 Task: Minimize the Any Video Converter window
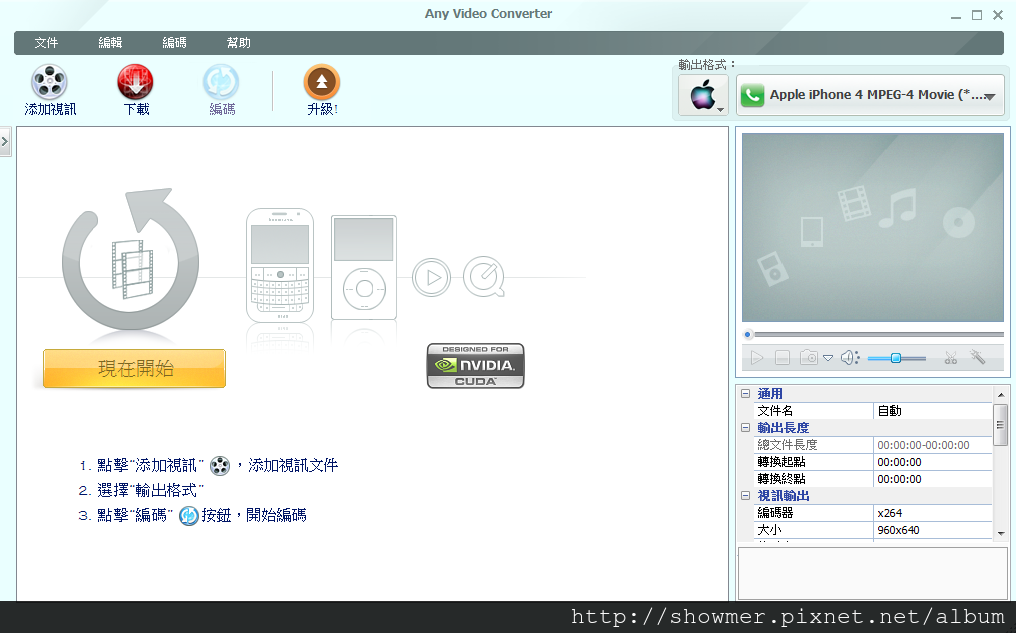[x=956, y=16]
